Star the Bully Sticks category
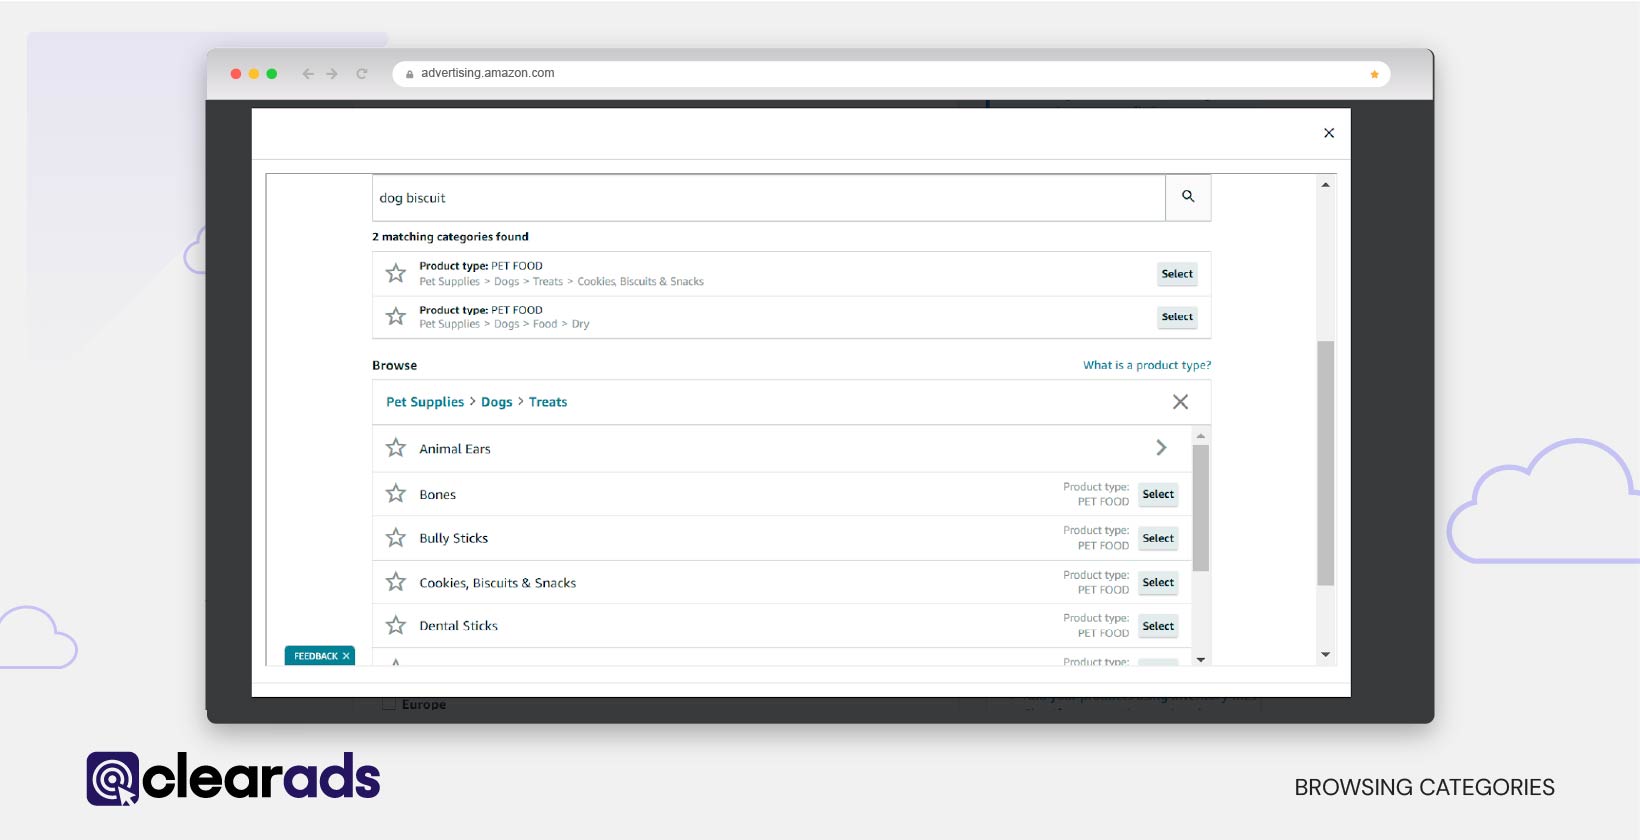 [x=396, y=538]
